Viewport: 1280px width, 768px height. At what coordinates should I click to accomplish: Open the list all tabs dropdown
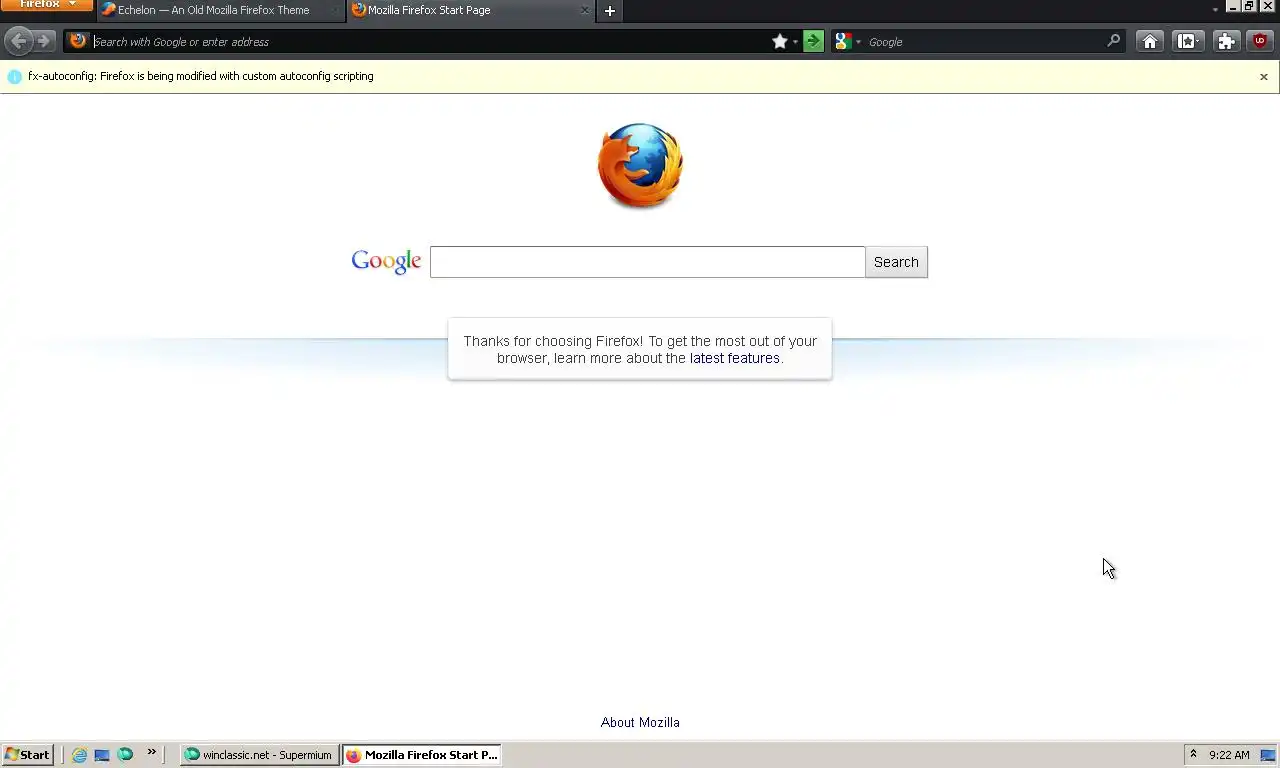point(1215,9)
